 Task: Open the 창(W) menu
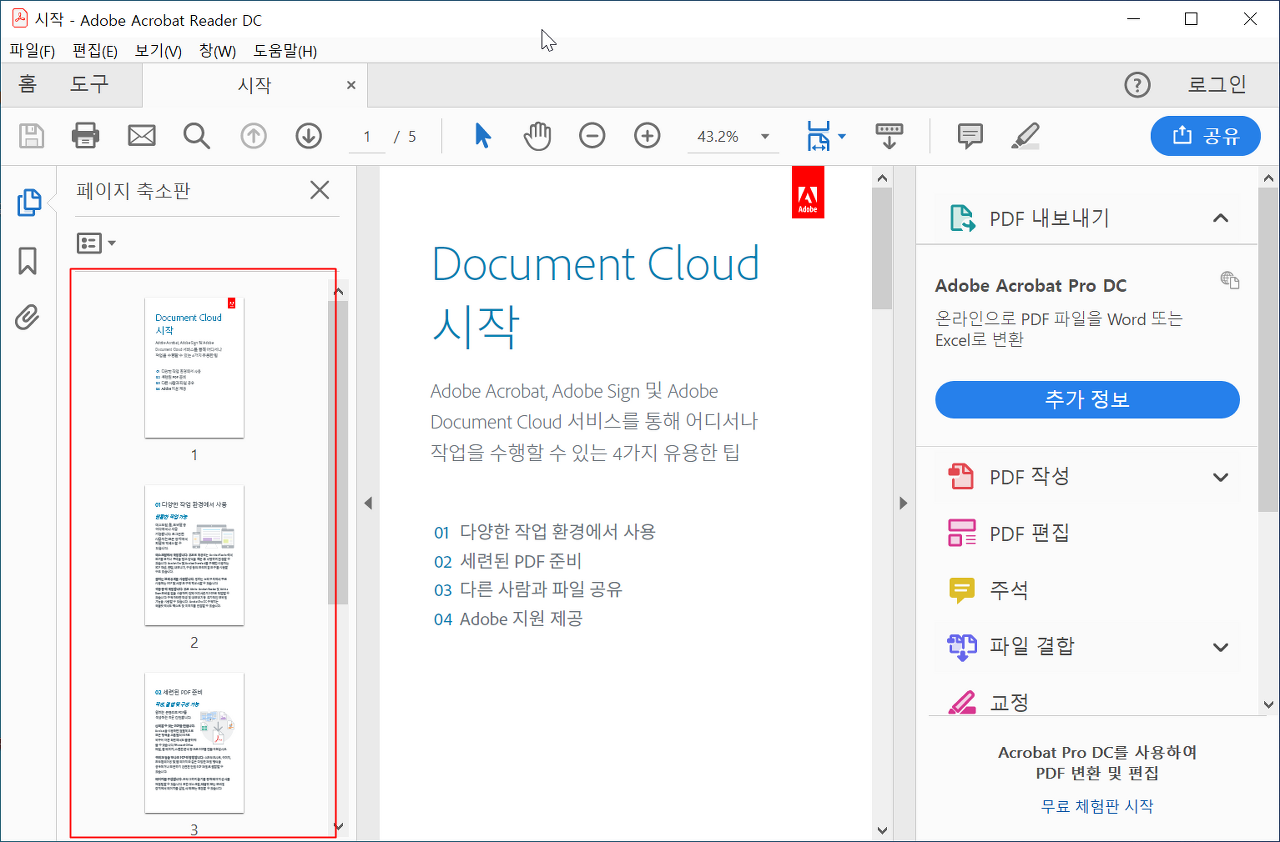[x=217, y=51]
